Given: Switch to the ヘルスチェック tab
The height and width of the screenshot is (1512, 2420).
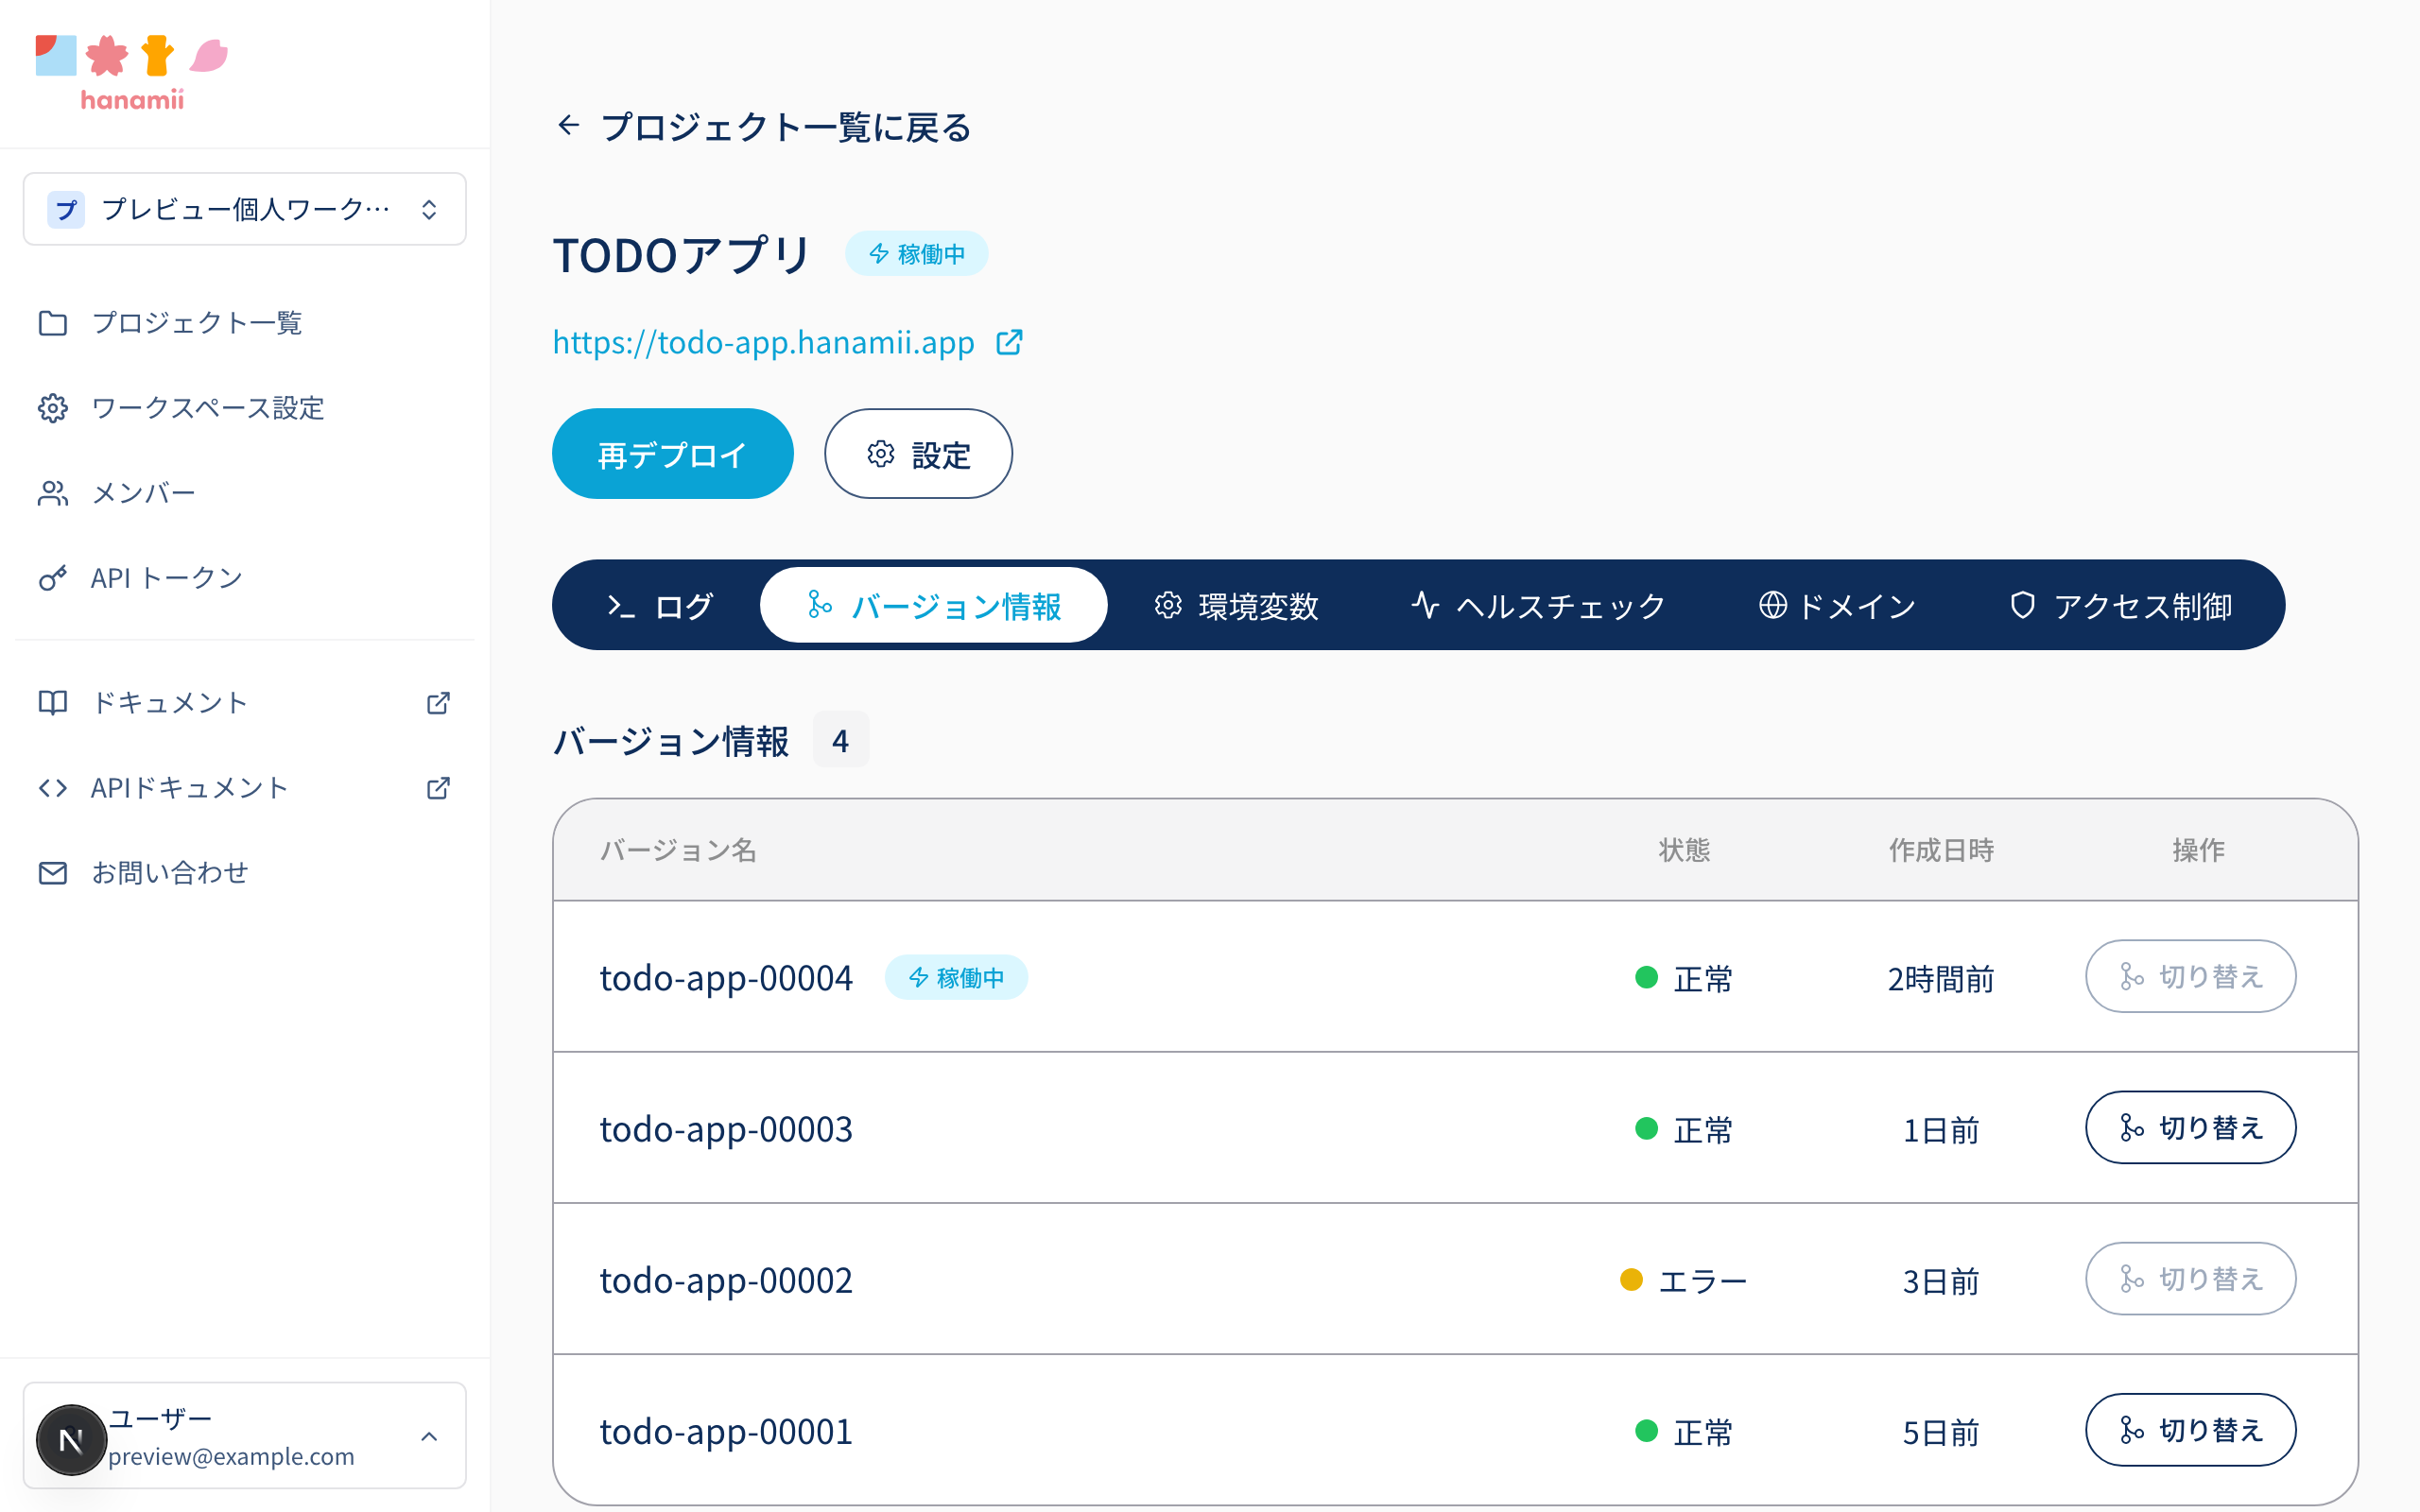Looking at the screenshot, I should (1538, 605).
